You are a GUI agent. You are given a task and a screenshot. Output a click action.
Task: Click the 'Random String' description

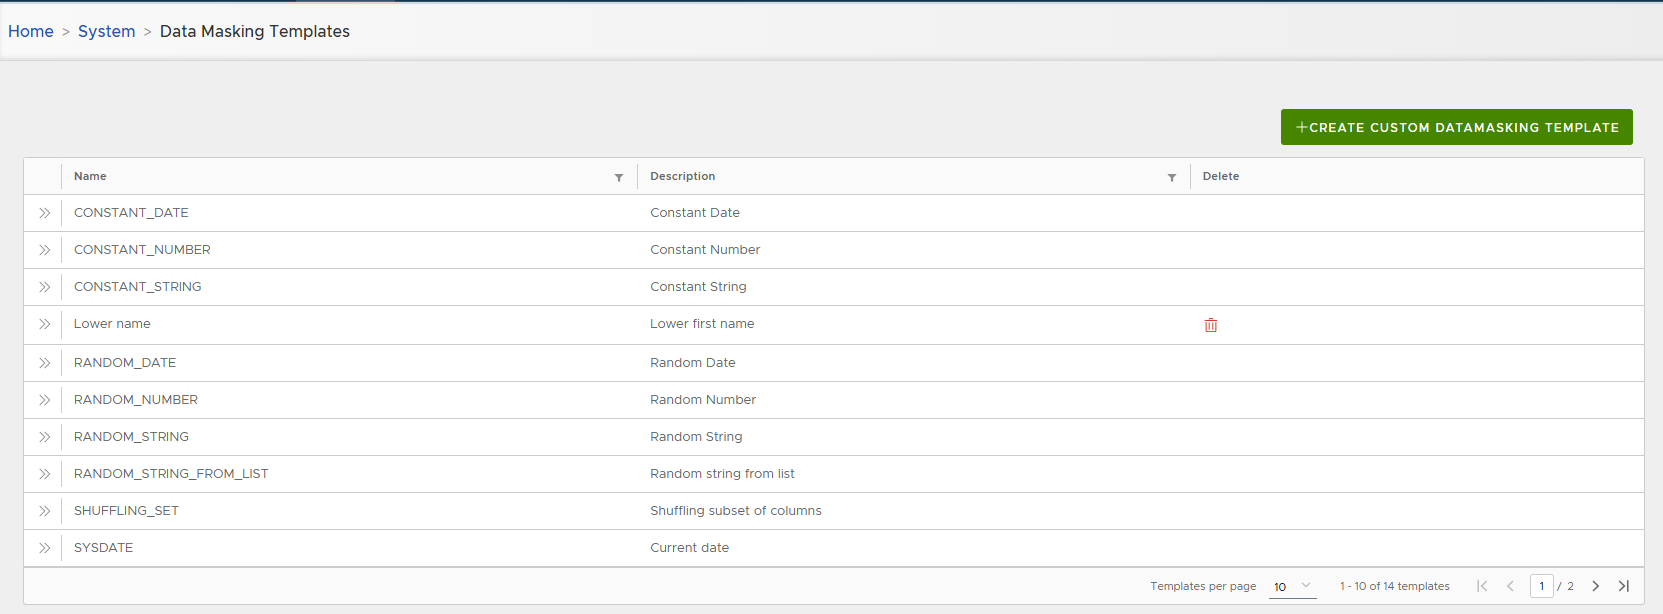pos(696,437)
